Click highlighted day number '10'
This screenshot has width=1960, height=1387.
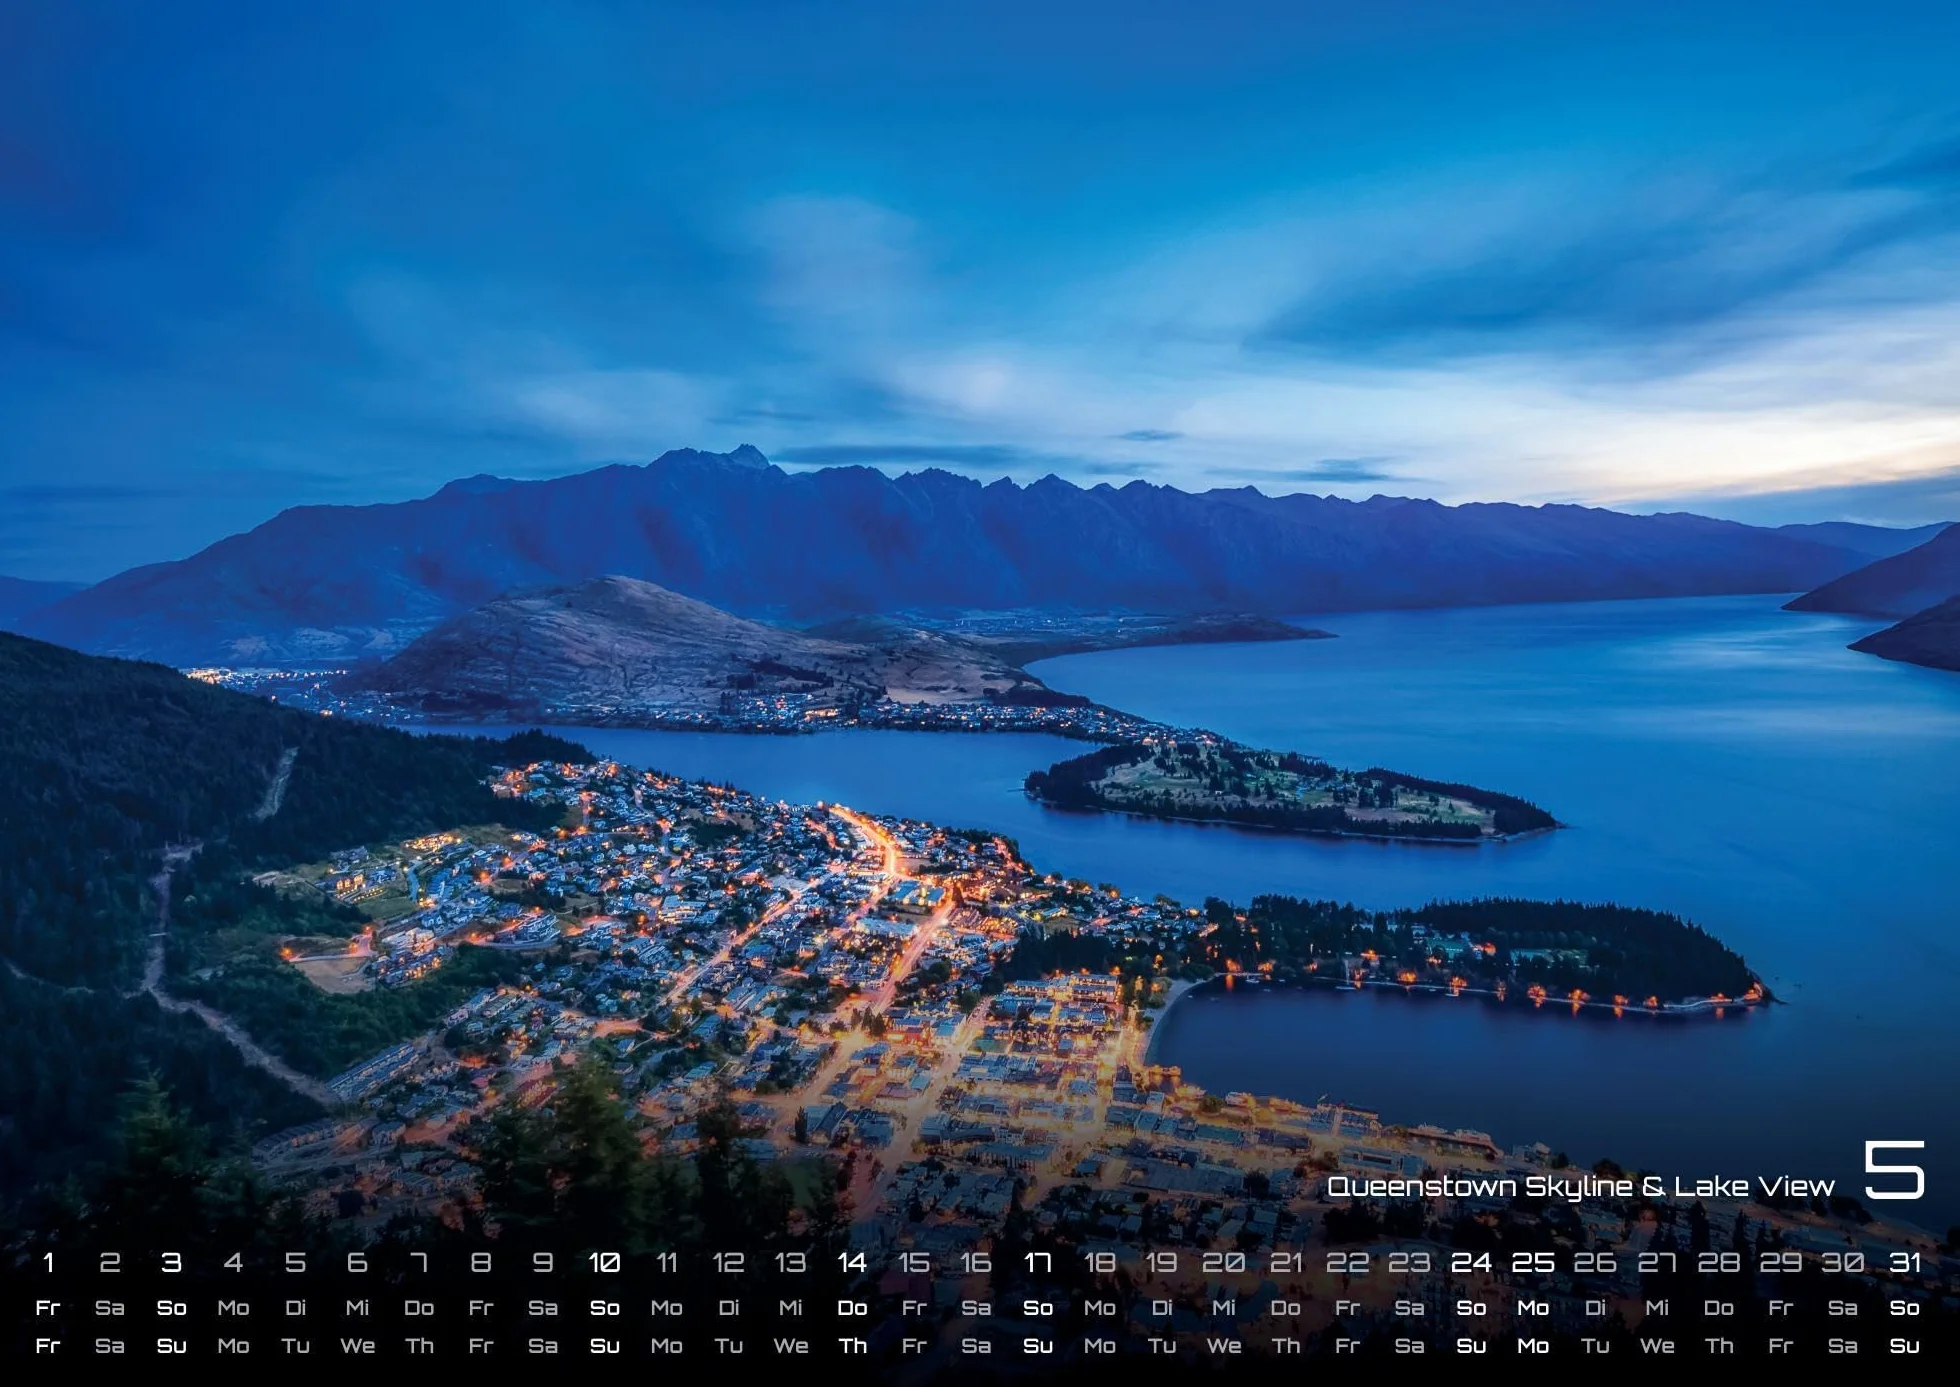(604, 1263)
